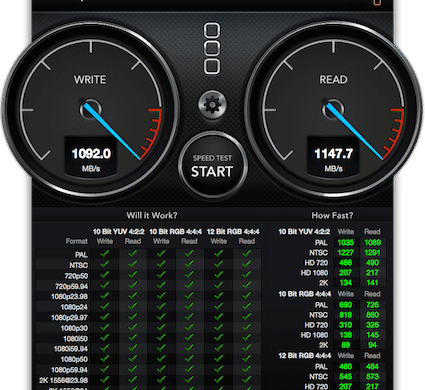
Task: Click 720p50 row 10 Bit YUV Read checkmark
Action: [x=133, y=275]
